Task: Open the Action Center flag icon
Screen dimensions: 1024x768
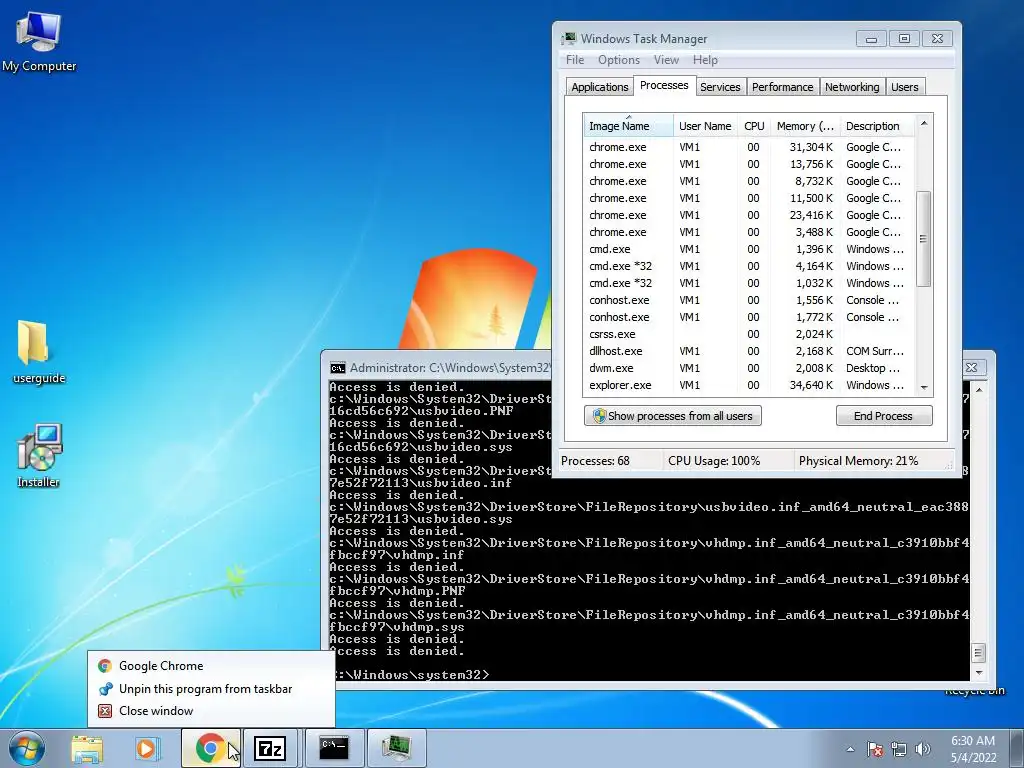Action: point(875,749)
